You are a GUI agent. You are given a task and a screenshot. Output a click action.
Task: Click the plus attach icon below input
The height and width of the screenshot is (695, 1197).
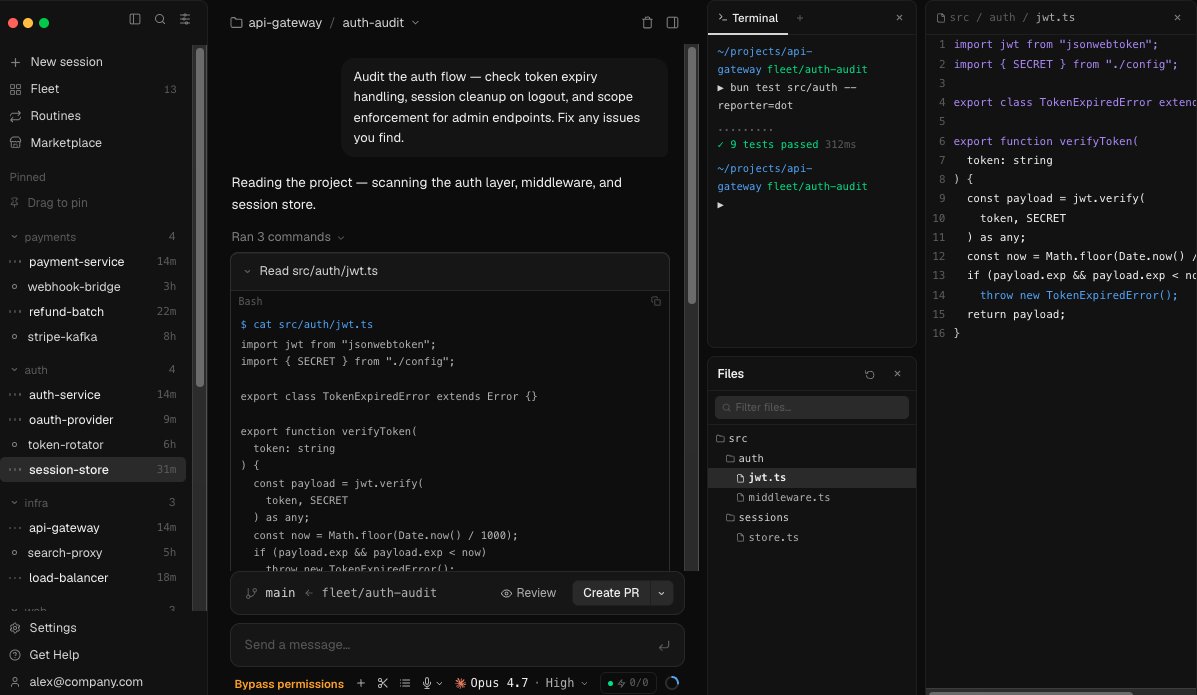pos(361,684)
